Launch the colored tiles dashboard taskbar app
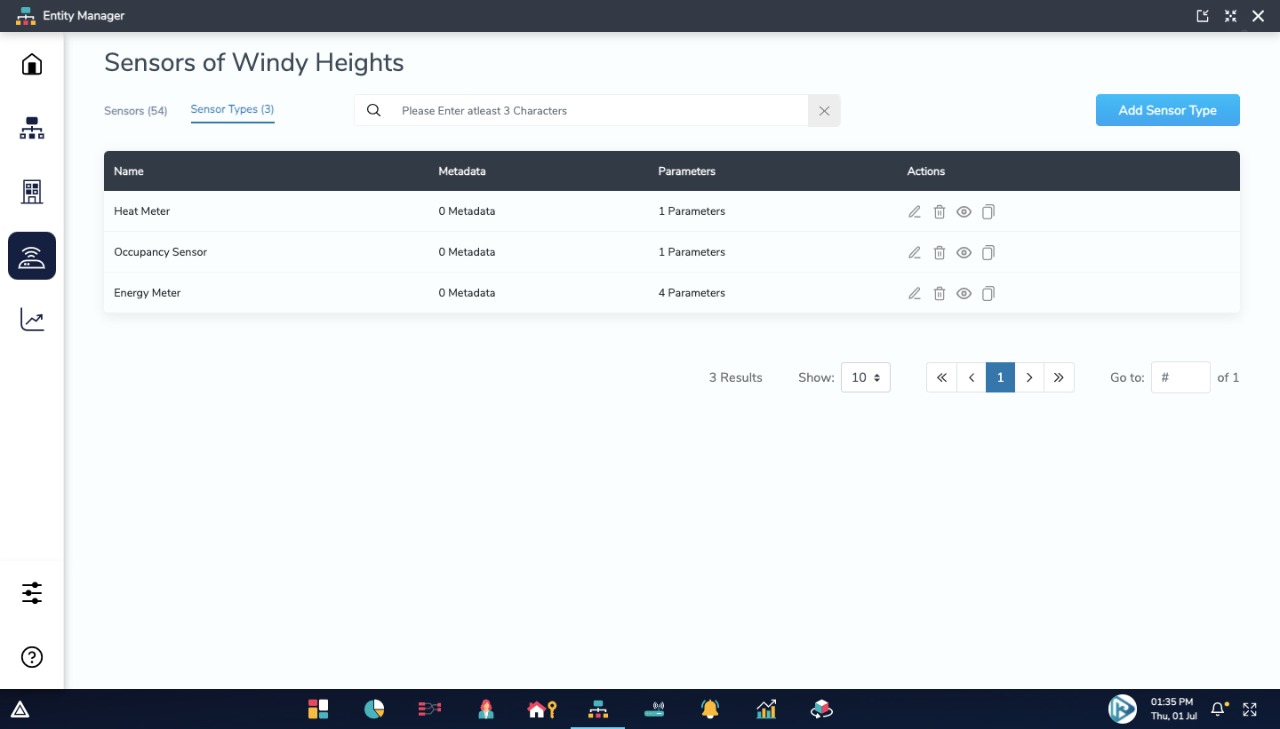The width and height of the screenshot is (1280, 729). pos(318,709)
